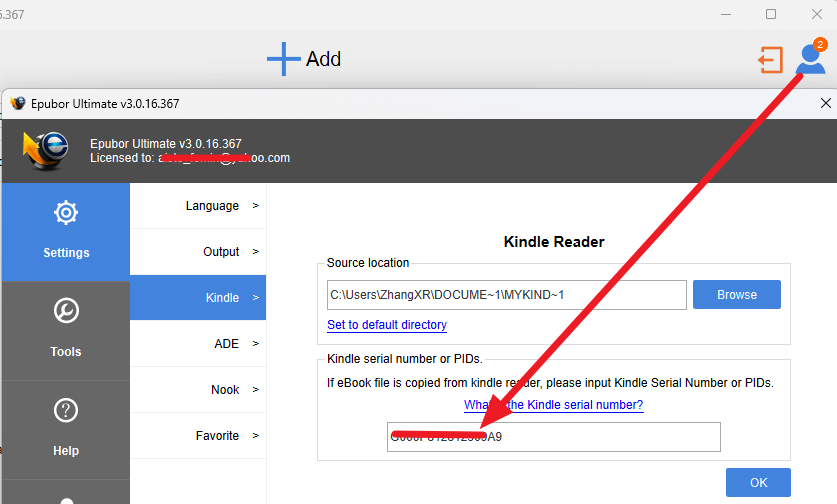
Task: Expand the Kindle settings arrow
Action: [256, 297]
